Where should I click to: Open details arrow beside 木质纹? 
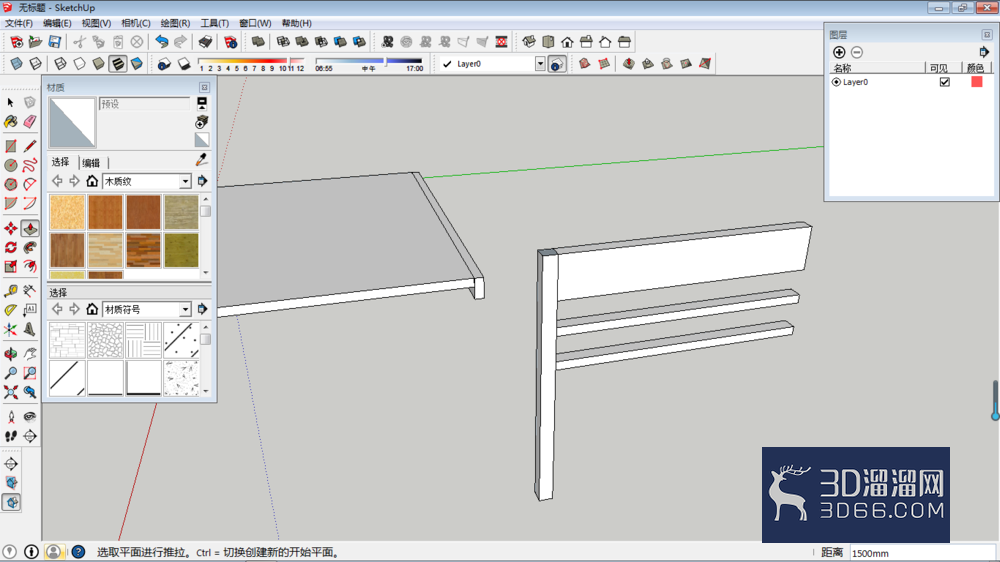[x=202, y=181]
